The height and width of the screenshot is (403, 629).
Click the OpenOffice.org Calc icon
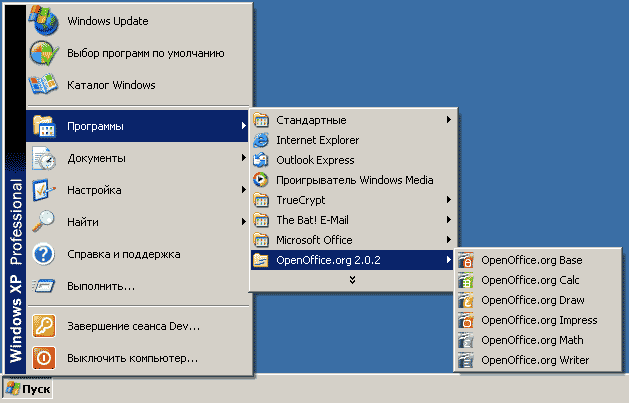[466, 280]
